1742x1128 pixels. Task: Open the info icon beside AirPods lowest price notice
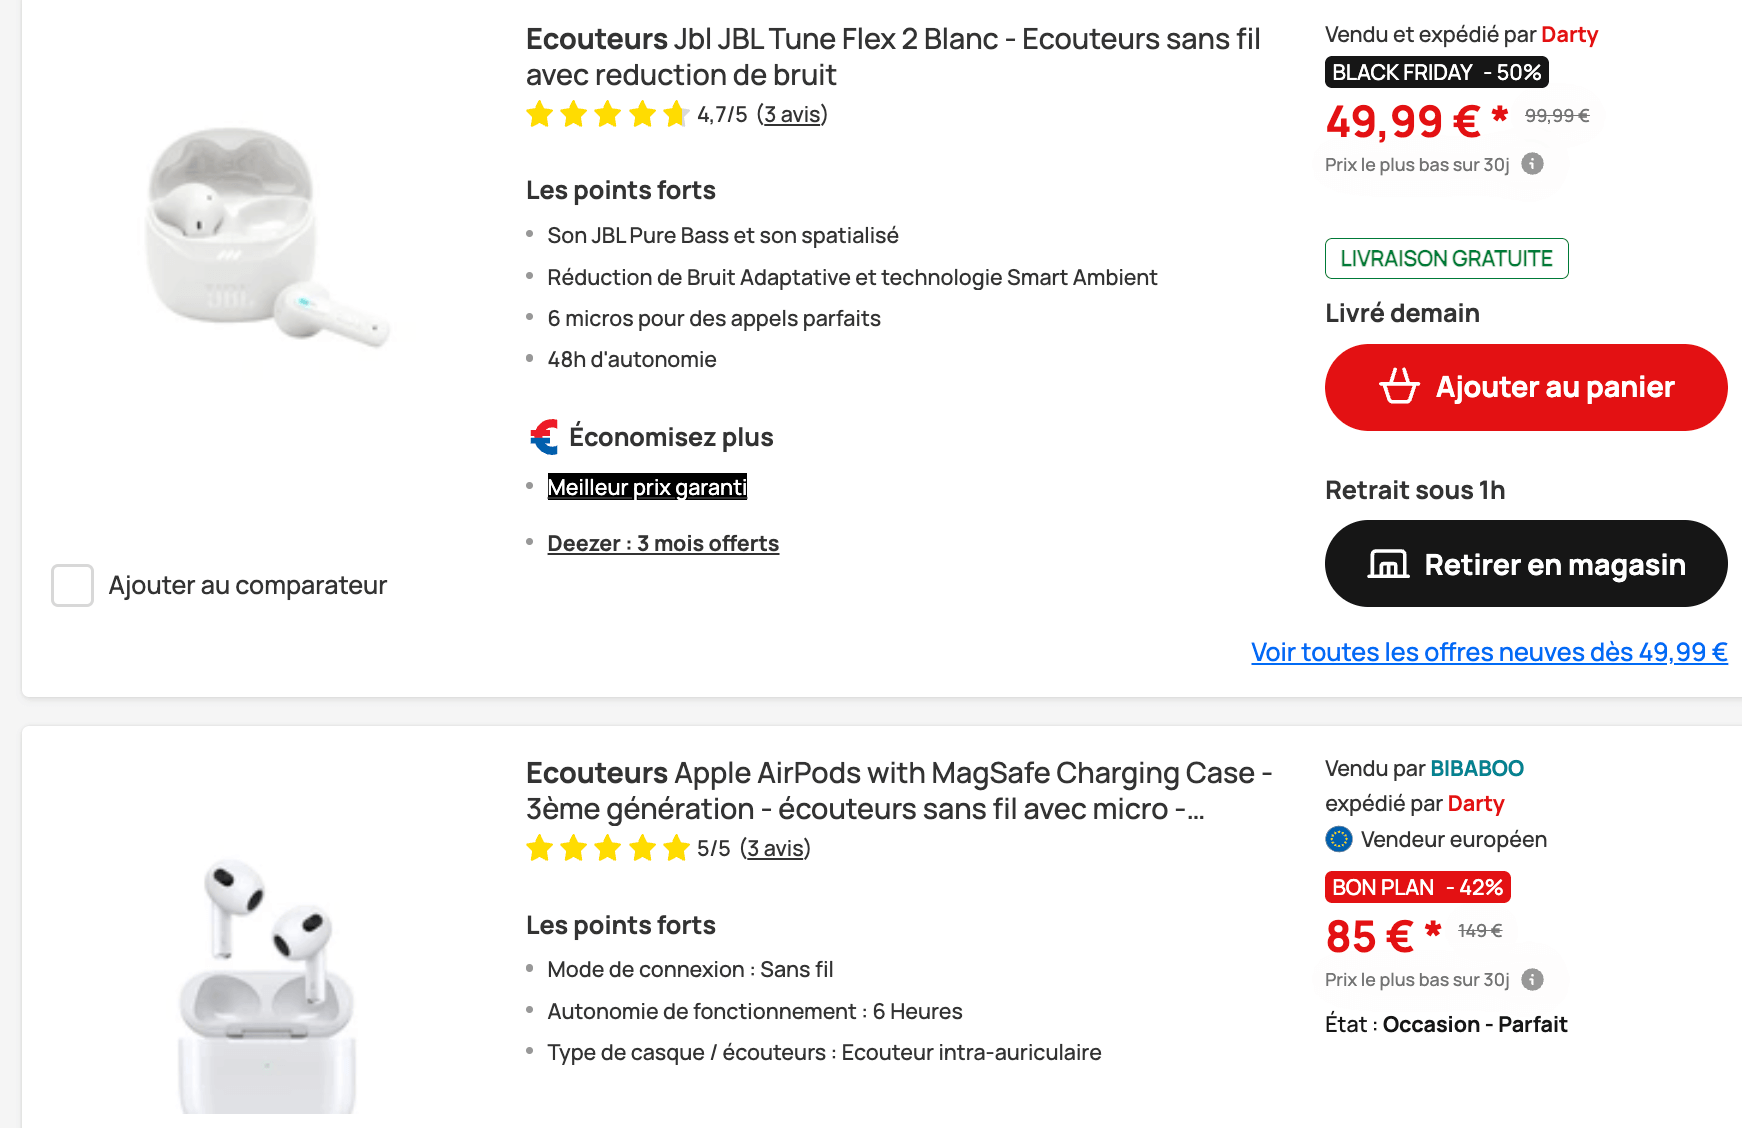pos(1531,980)
